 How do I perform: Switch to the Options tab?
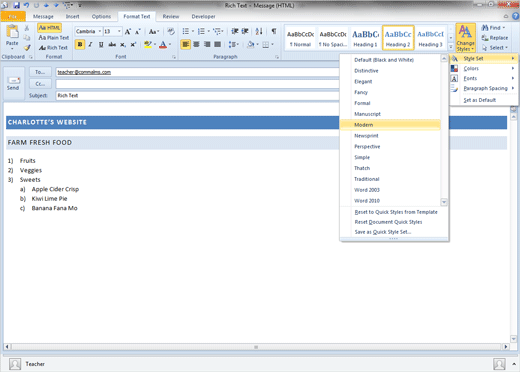(101, 16)
